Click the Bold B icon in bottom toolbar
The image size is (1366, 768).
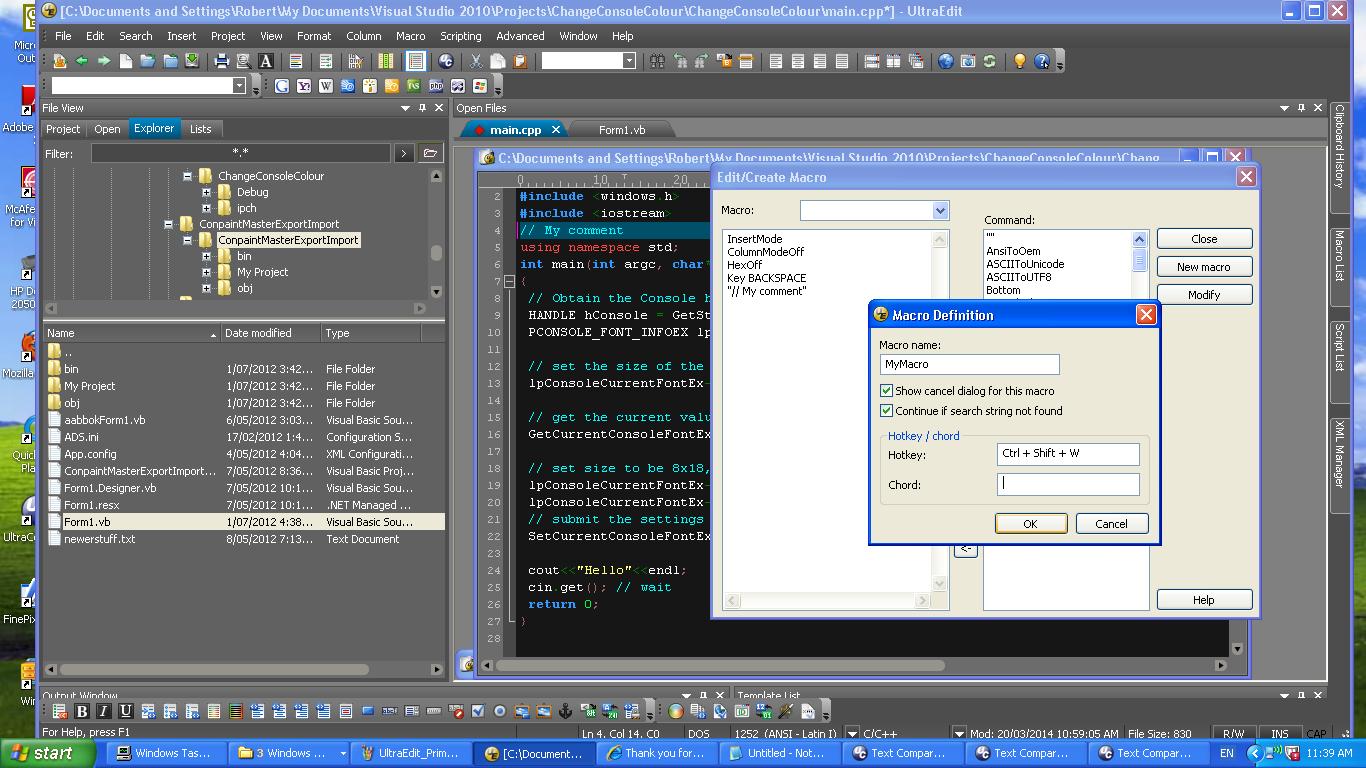click(82, 711)
